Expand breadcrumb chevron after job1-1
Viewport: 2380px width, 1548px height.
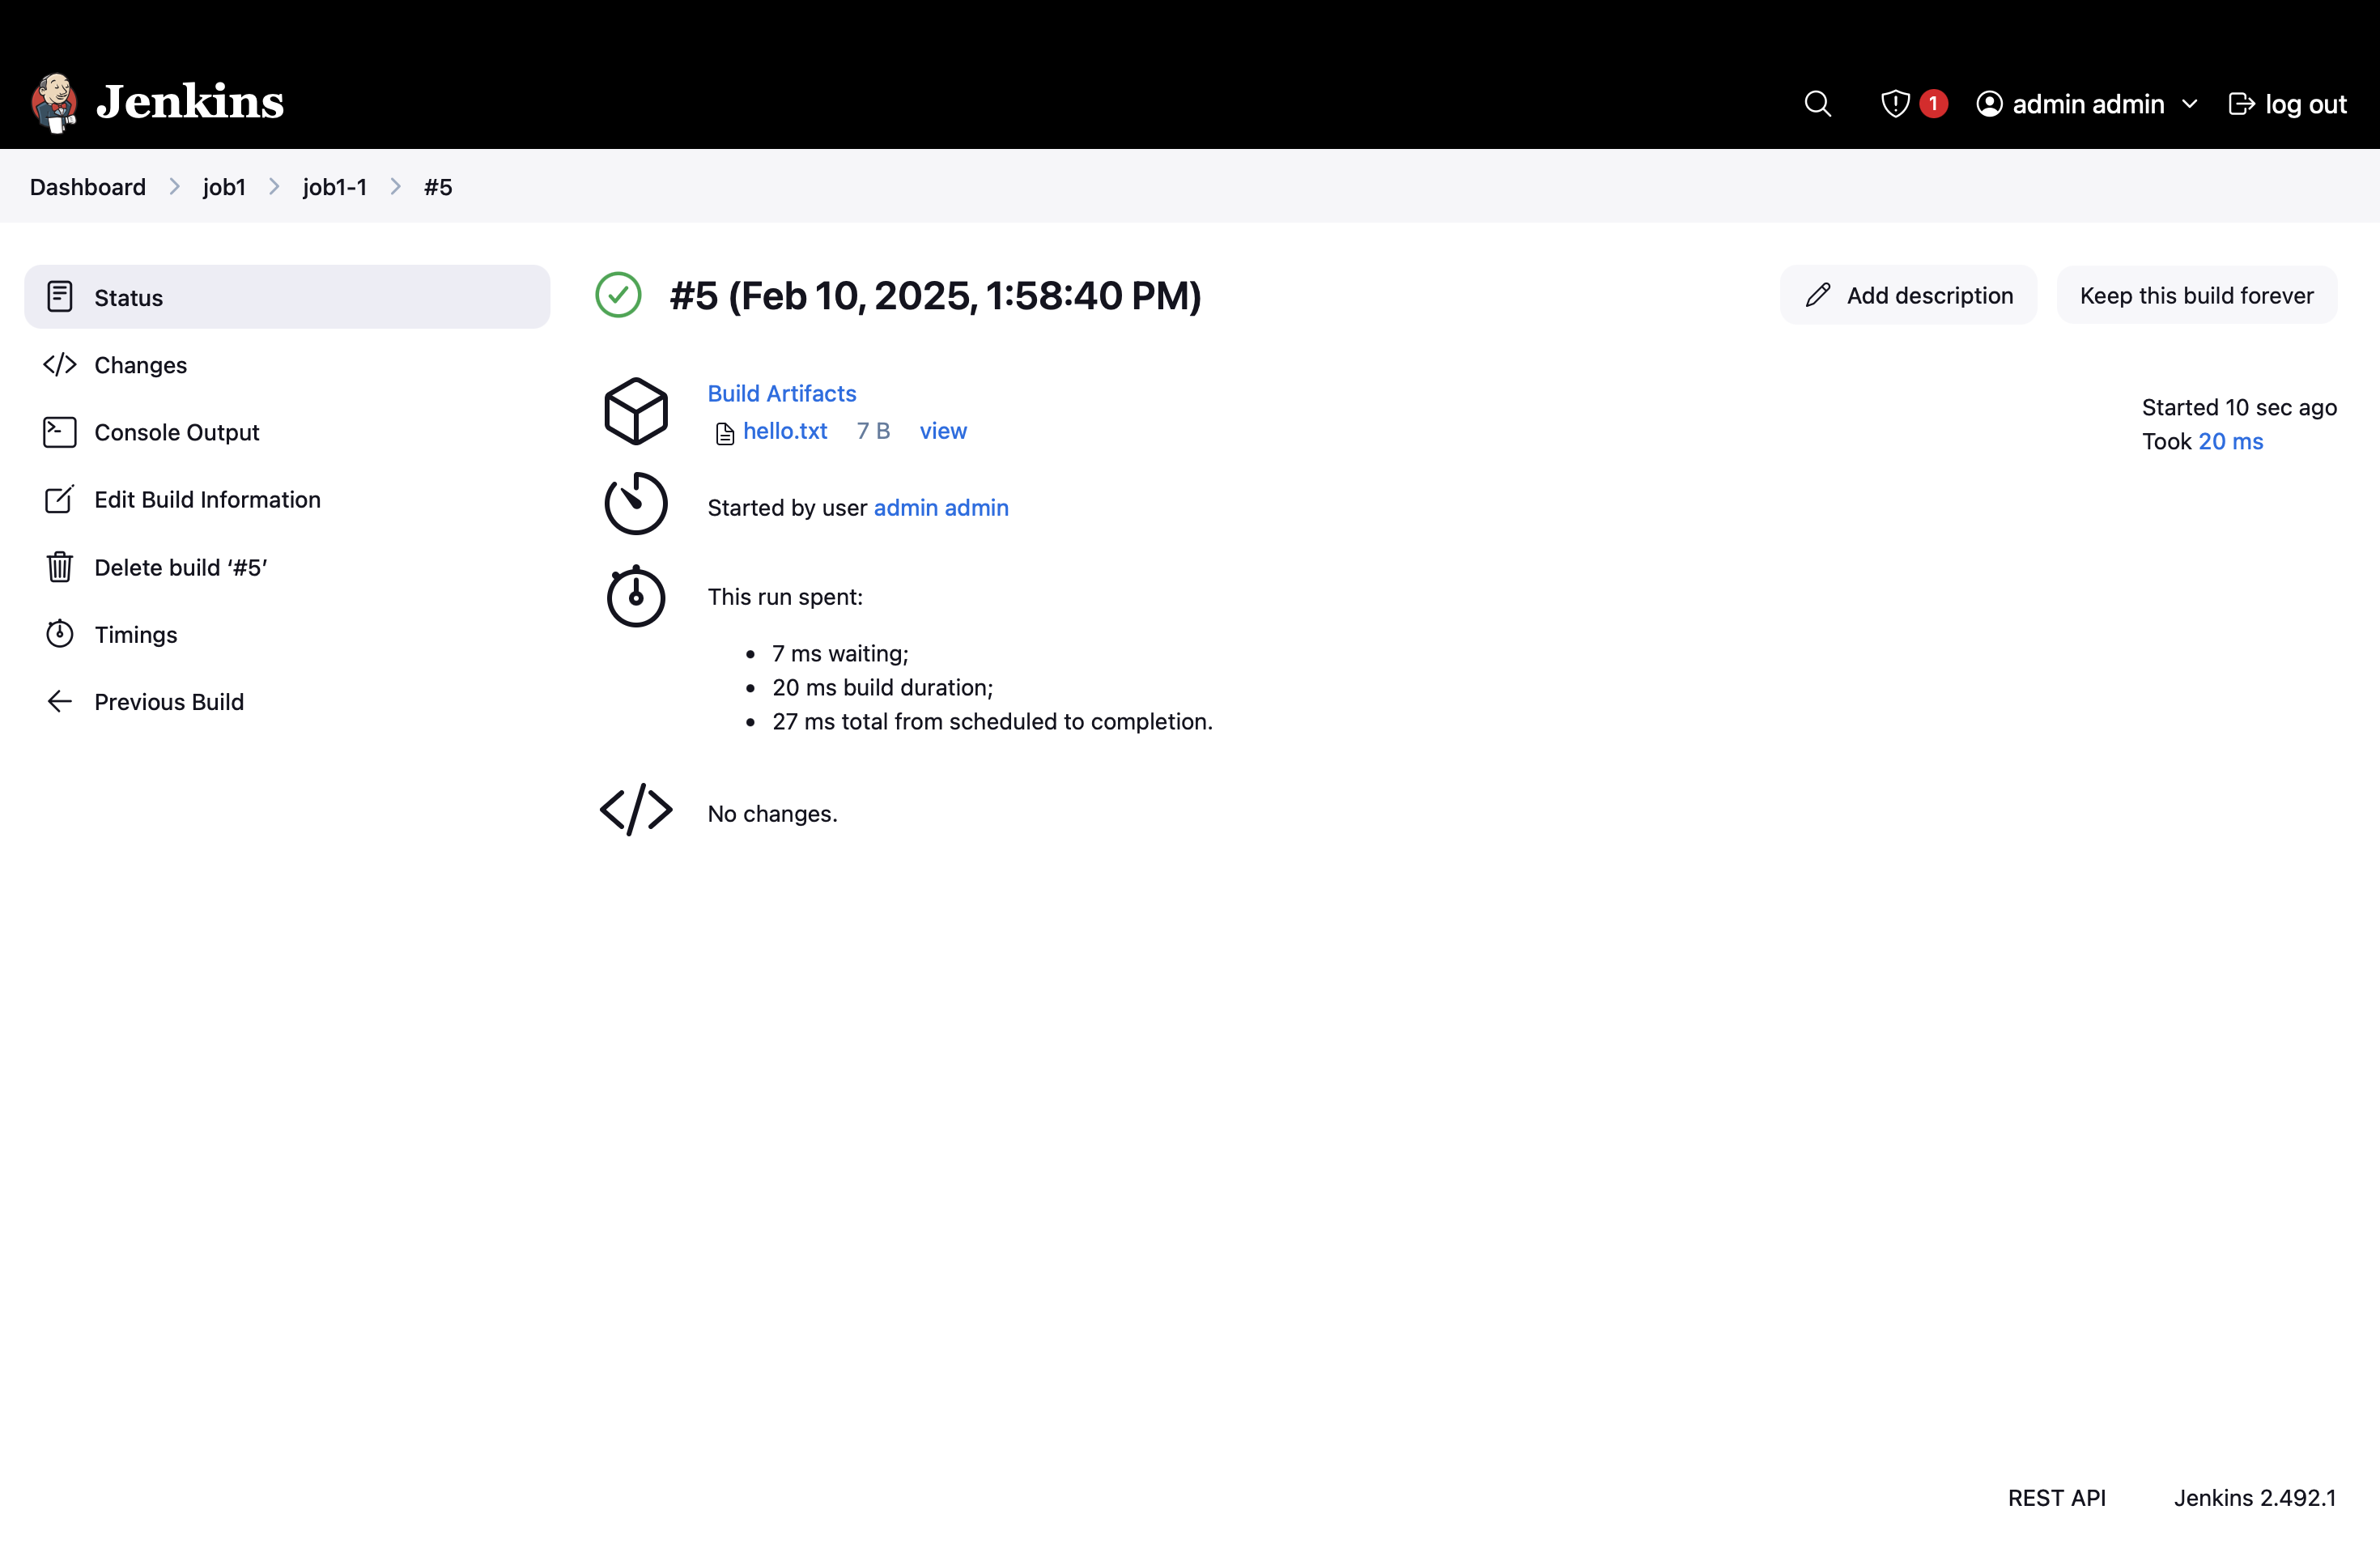[396, 187]
